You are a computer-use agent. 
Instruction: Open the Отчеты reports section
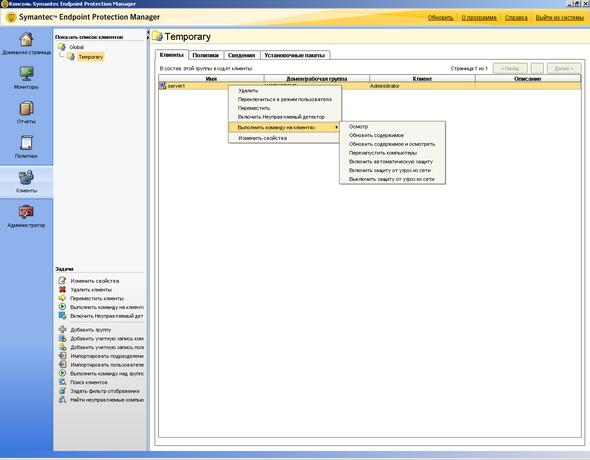pyautogui.click(x=26, y=108)
